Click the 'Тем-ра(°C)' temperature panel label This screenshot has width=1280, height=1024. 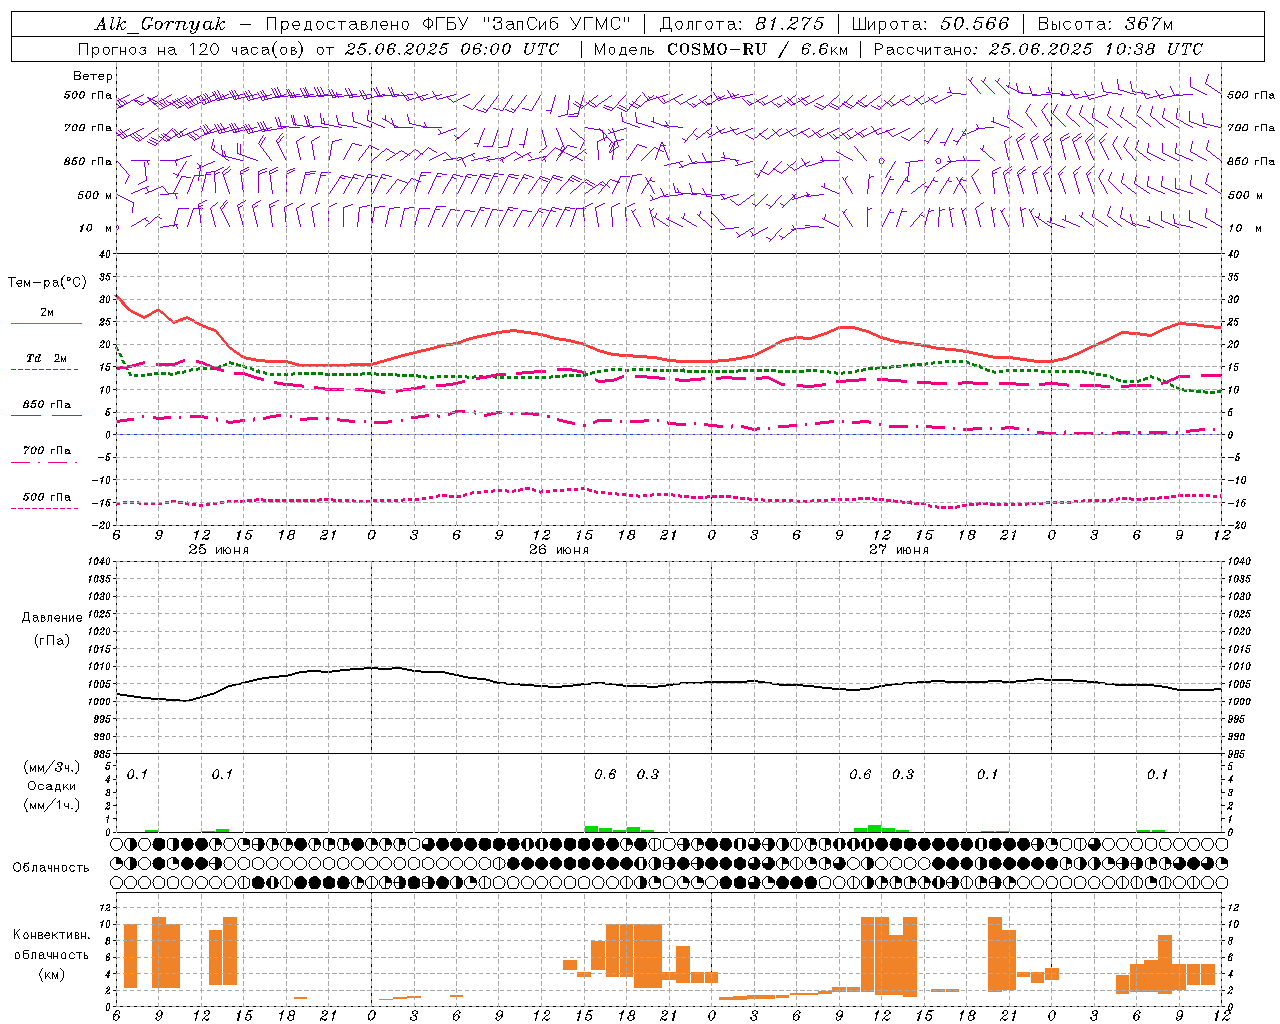[47, 283]
